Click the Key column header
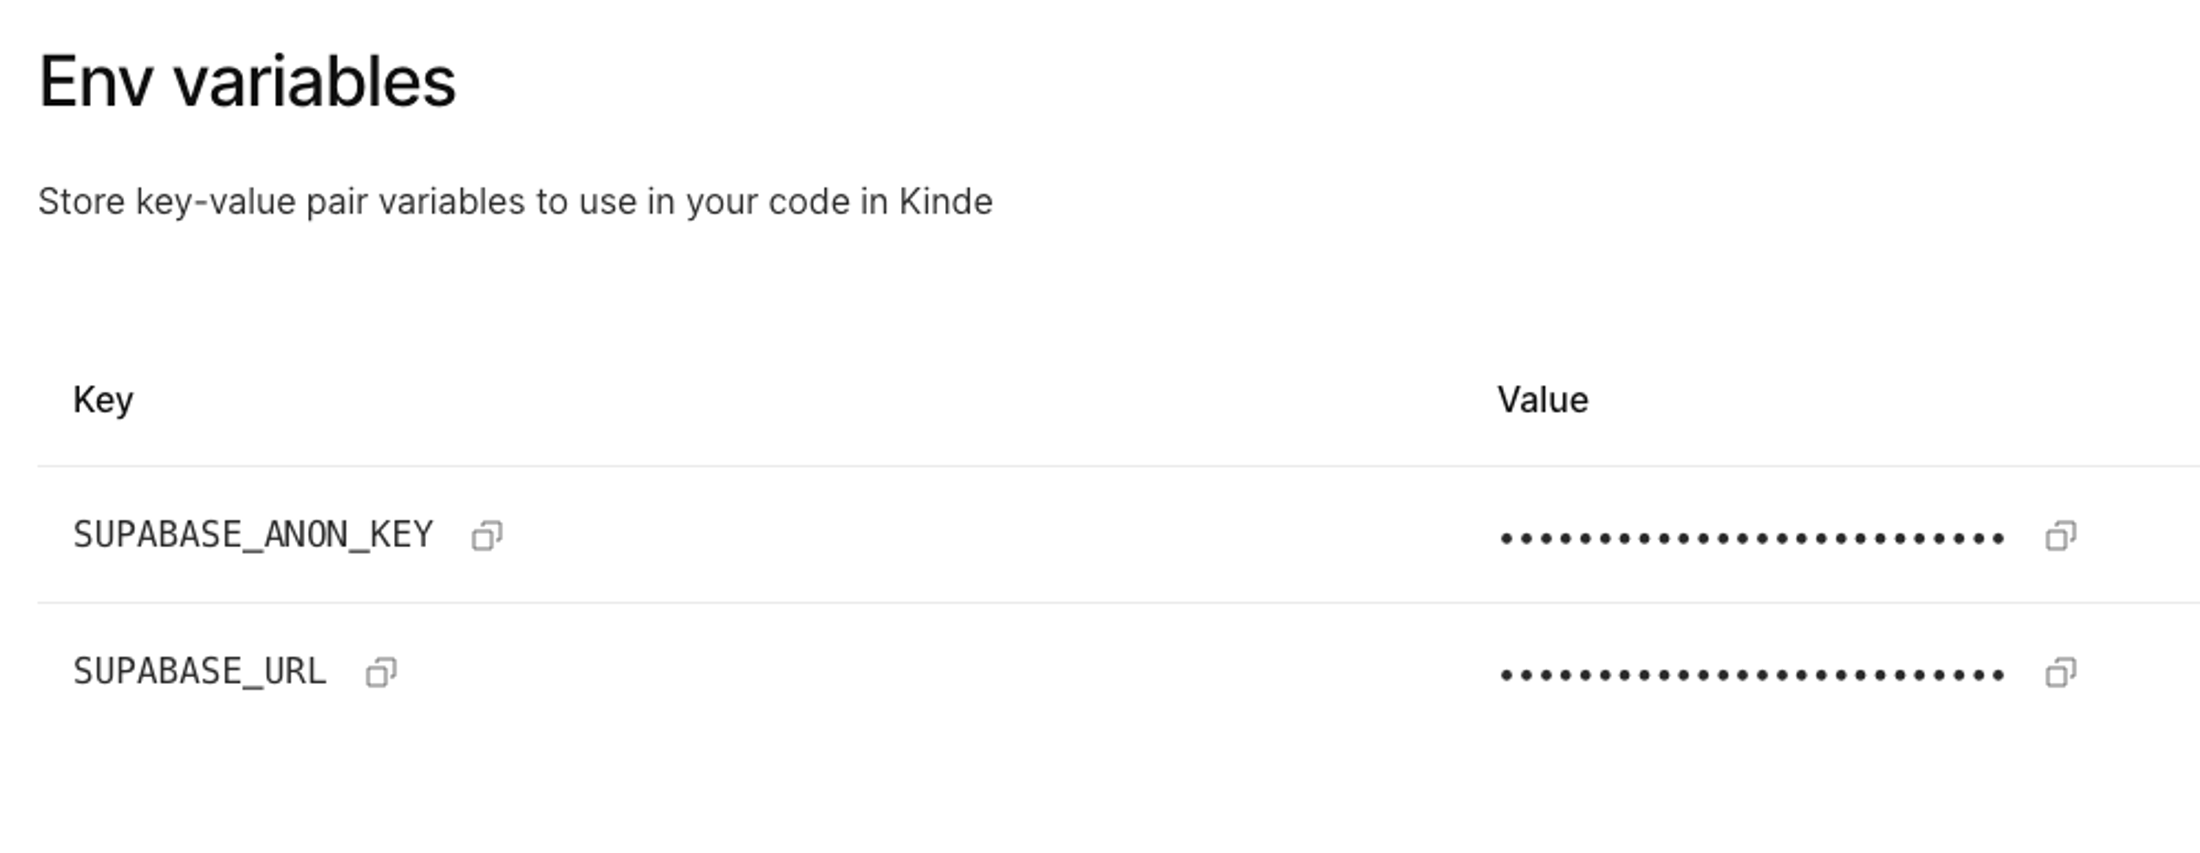2200x853 pixels. [103, 400]
